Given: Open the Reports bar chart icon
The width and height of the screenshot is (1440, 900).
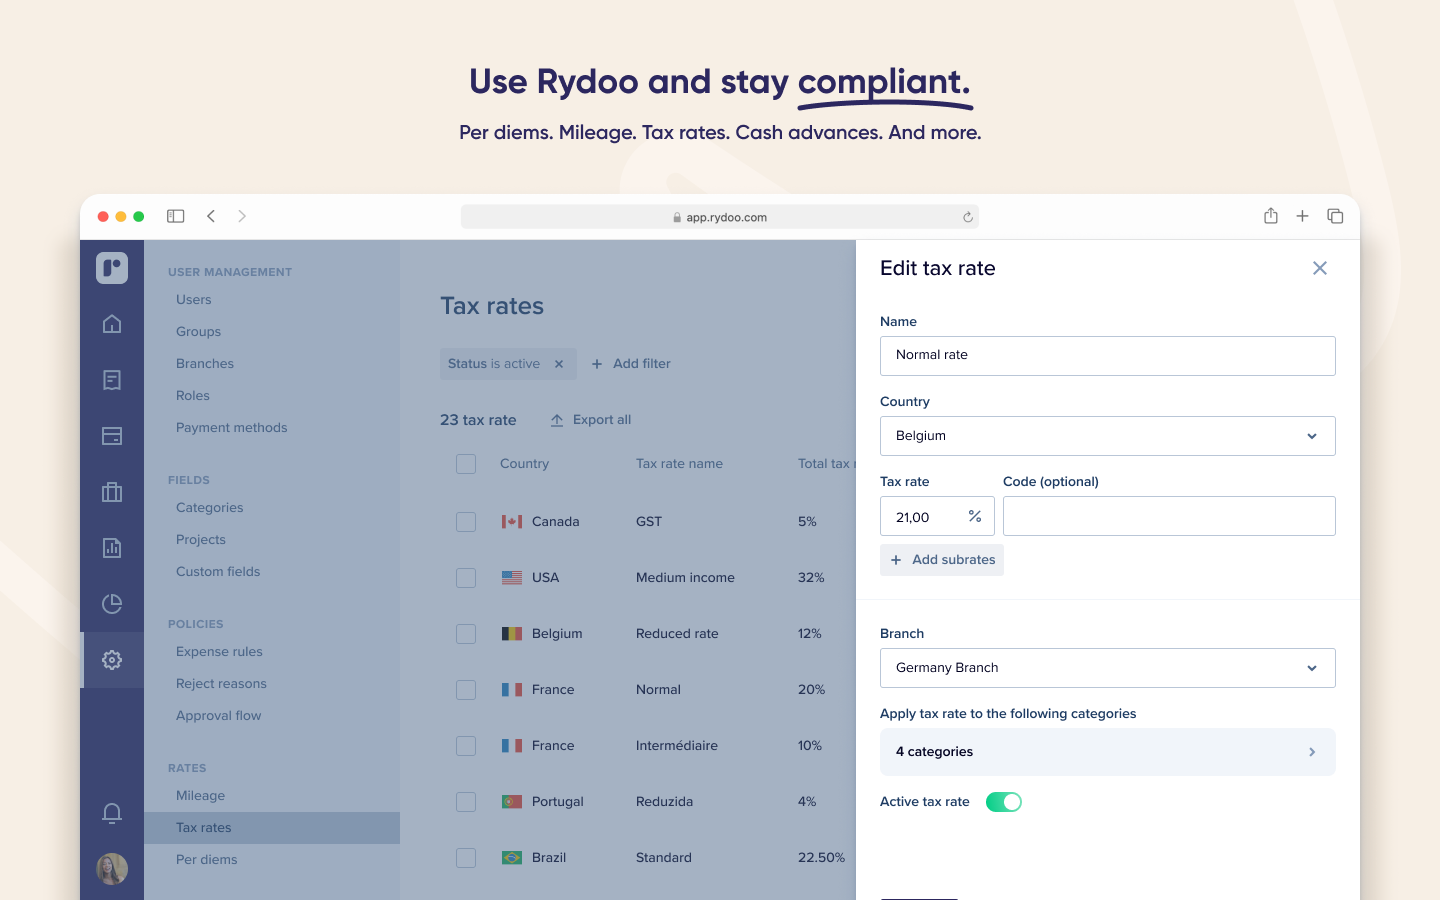Looking at the screenshot, I should pyautogui.click(x=111, y=548).
